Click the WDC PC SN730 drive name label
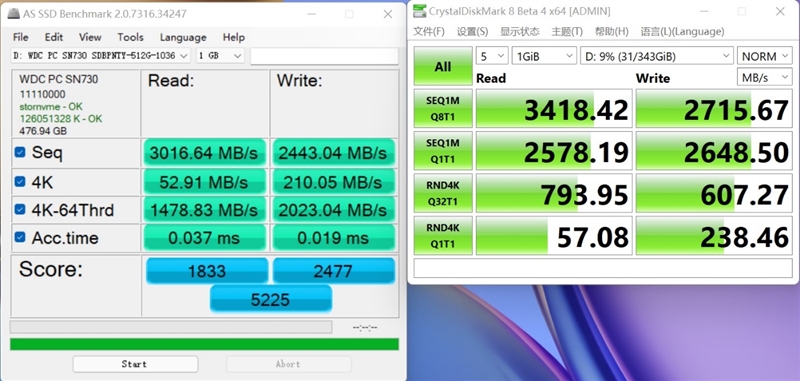Screen dimensions: 800x381 (58, 79)
